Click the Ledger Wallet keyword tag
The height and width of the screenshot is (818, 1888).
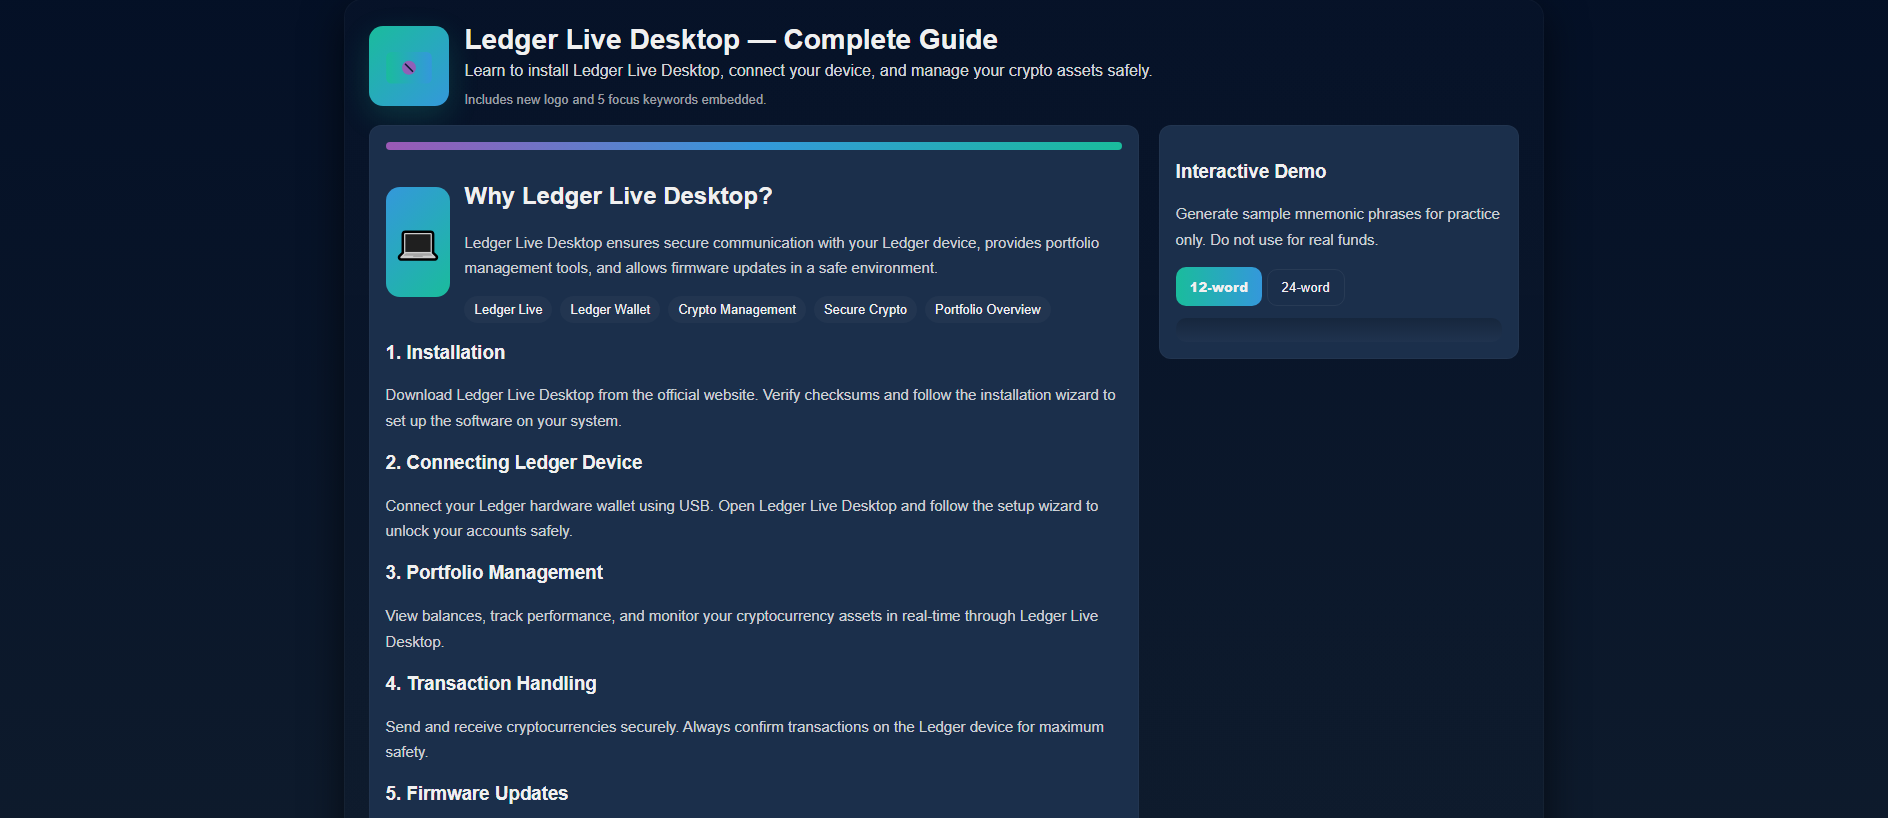click(610, 310)
